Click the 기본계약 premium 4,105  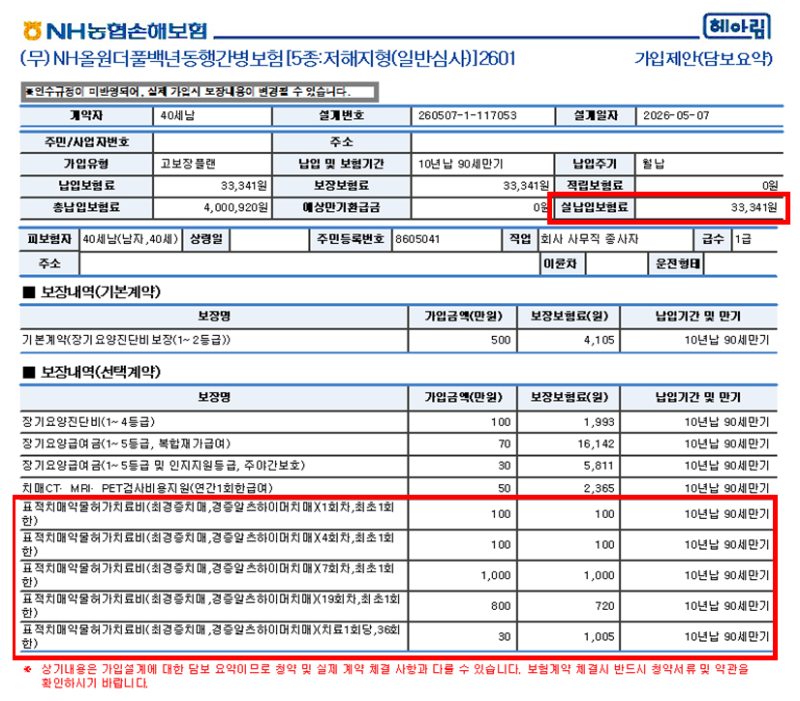pyautogui.click(x=599, y=340)
